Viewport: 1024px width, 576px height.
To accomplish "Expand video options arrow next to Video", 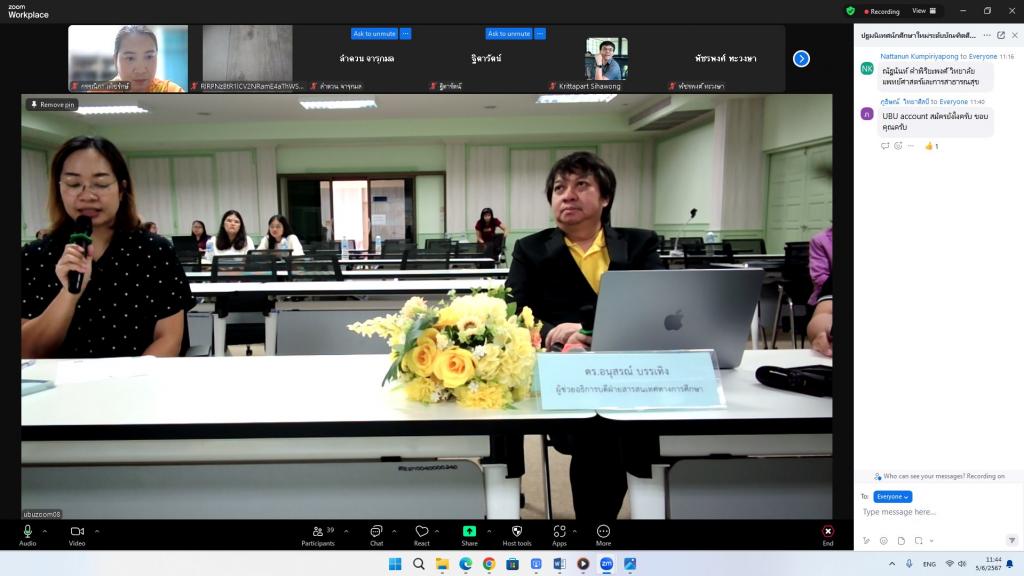I will coord(97,532).
